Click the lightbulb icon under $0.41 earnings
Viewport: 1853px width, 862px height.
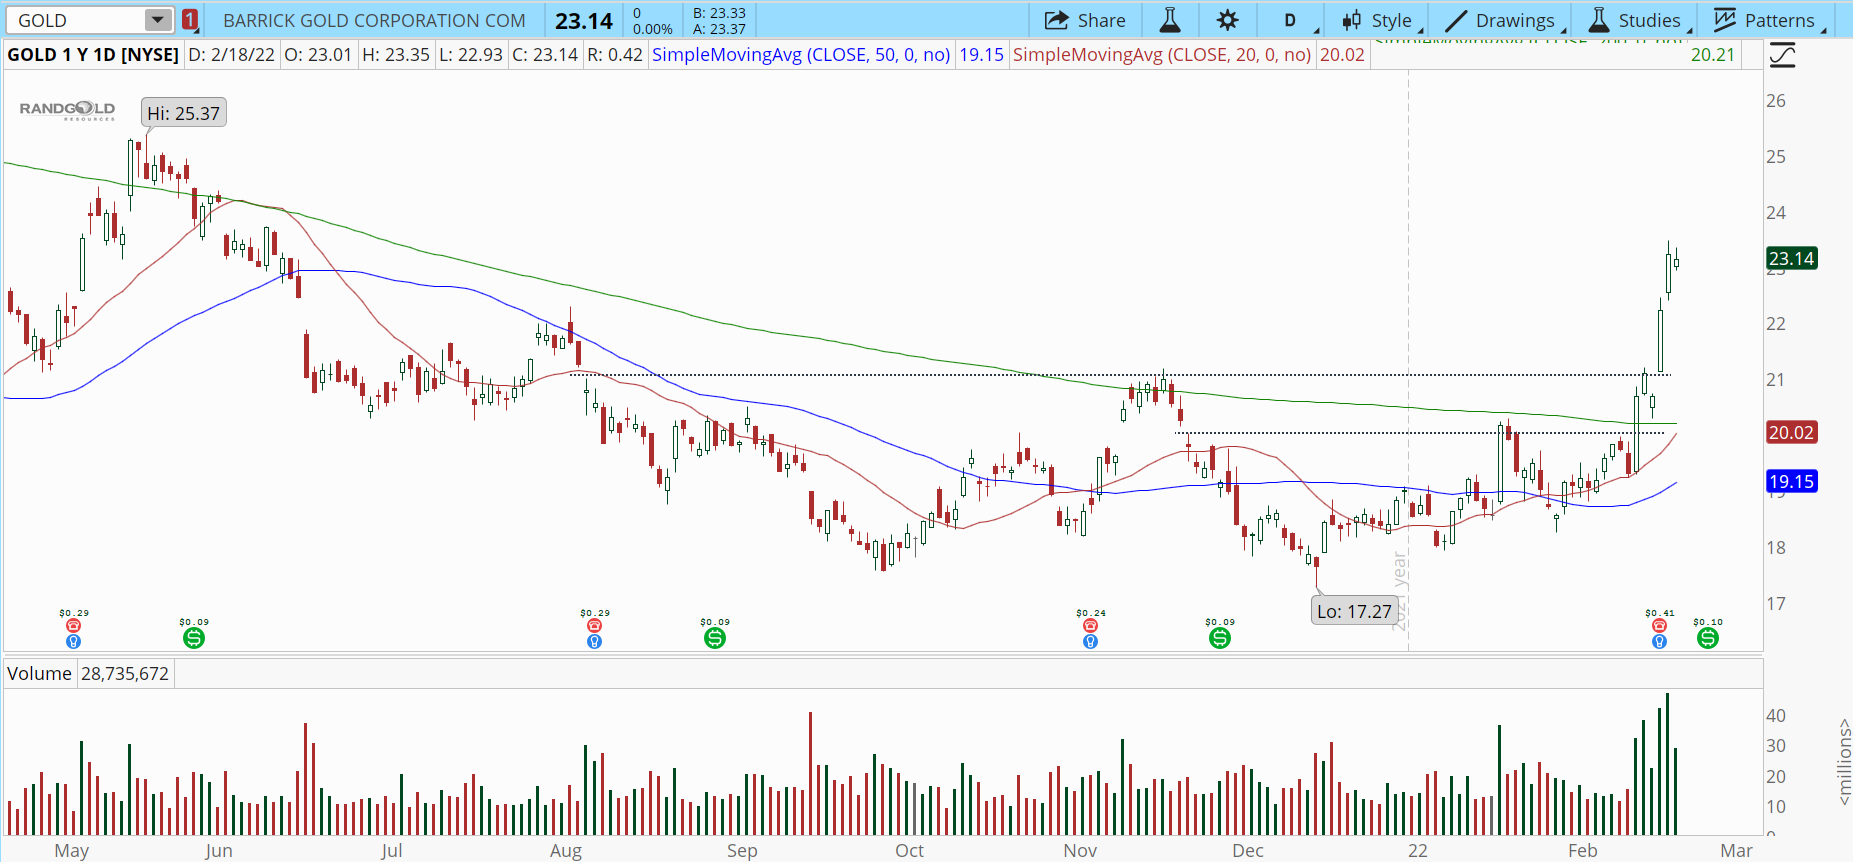point(1659,641)
